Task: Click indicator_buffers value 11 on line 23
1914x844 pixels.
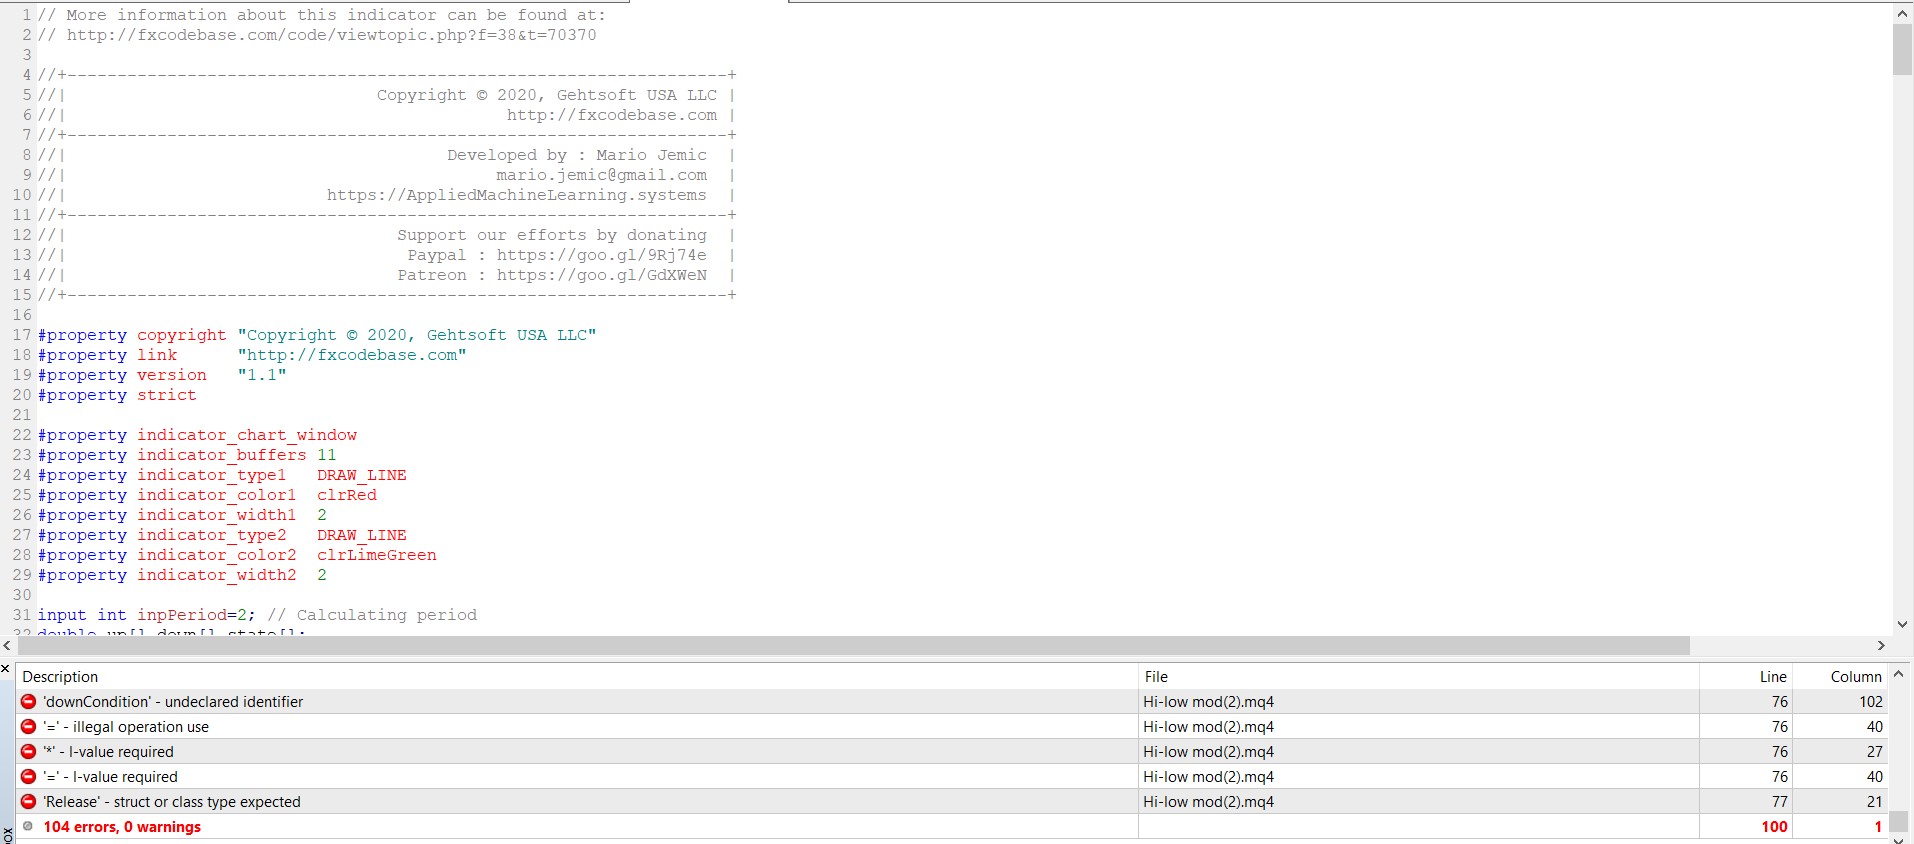Action: click(327, 455)
